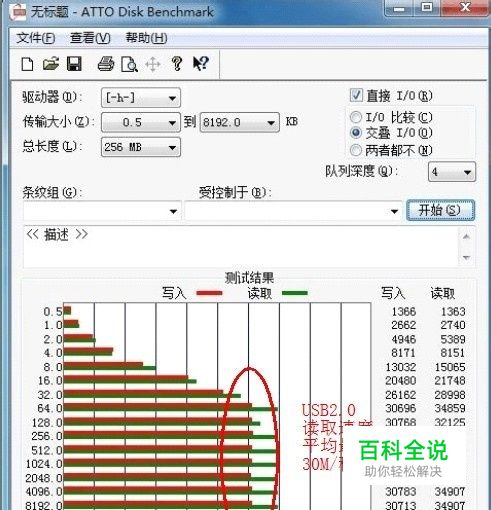Click read value 15065 in results
The height and width of the screenshot is (510, 491).
tap(450, 367)
